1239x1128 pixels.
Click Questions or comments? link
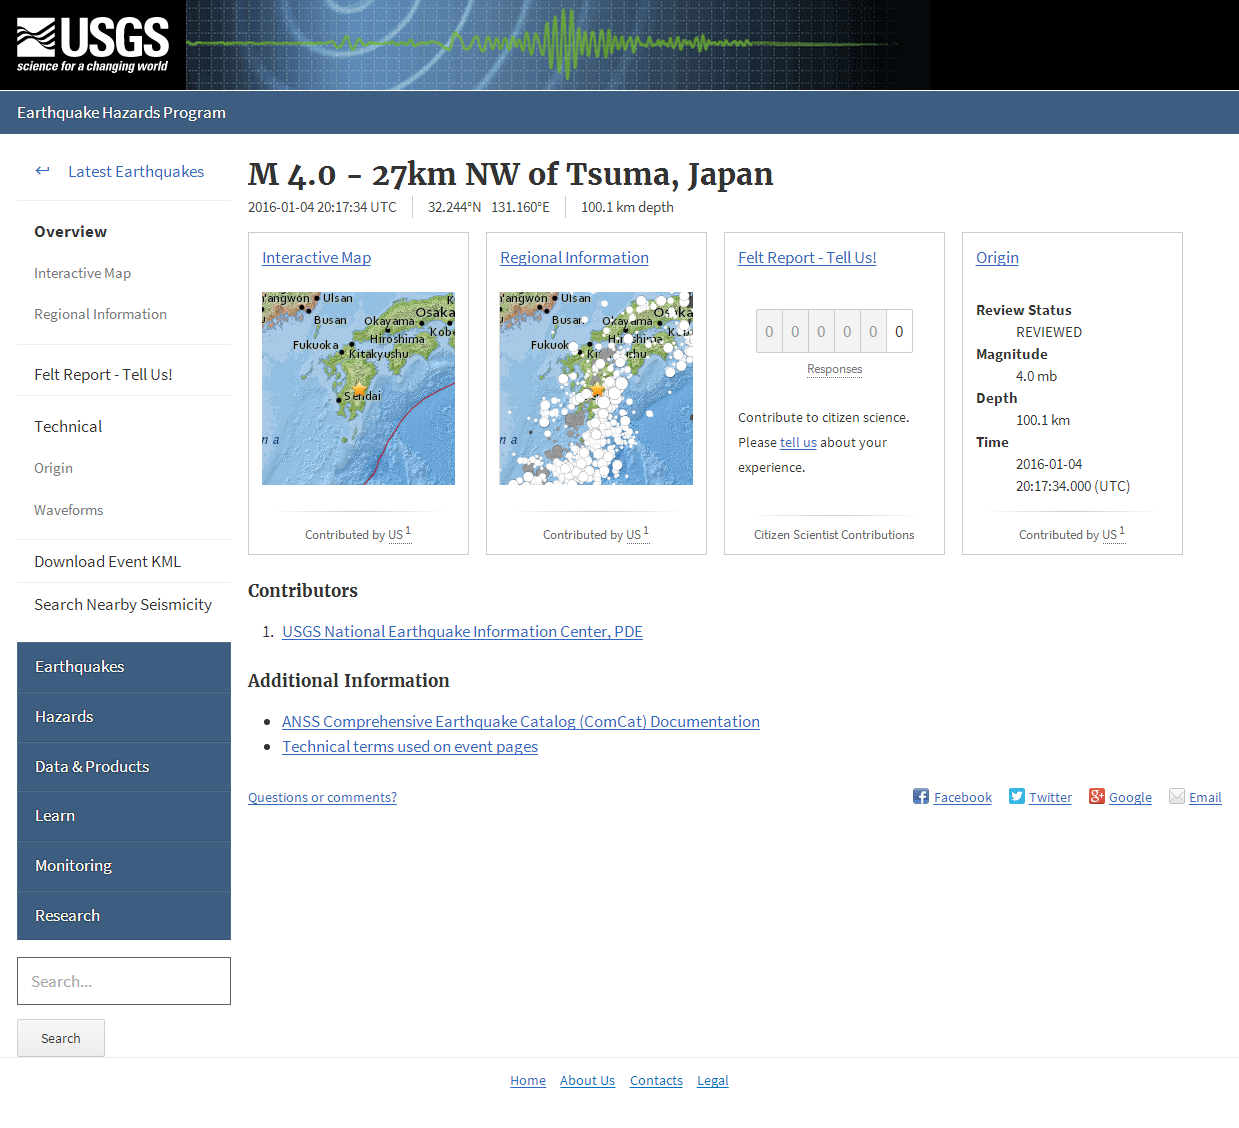pos(322,797)
